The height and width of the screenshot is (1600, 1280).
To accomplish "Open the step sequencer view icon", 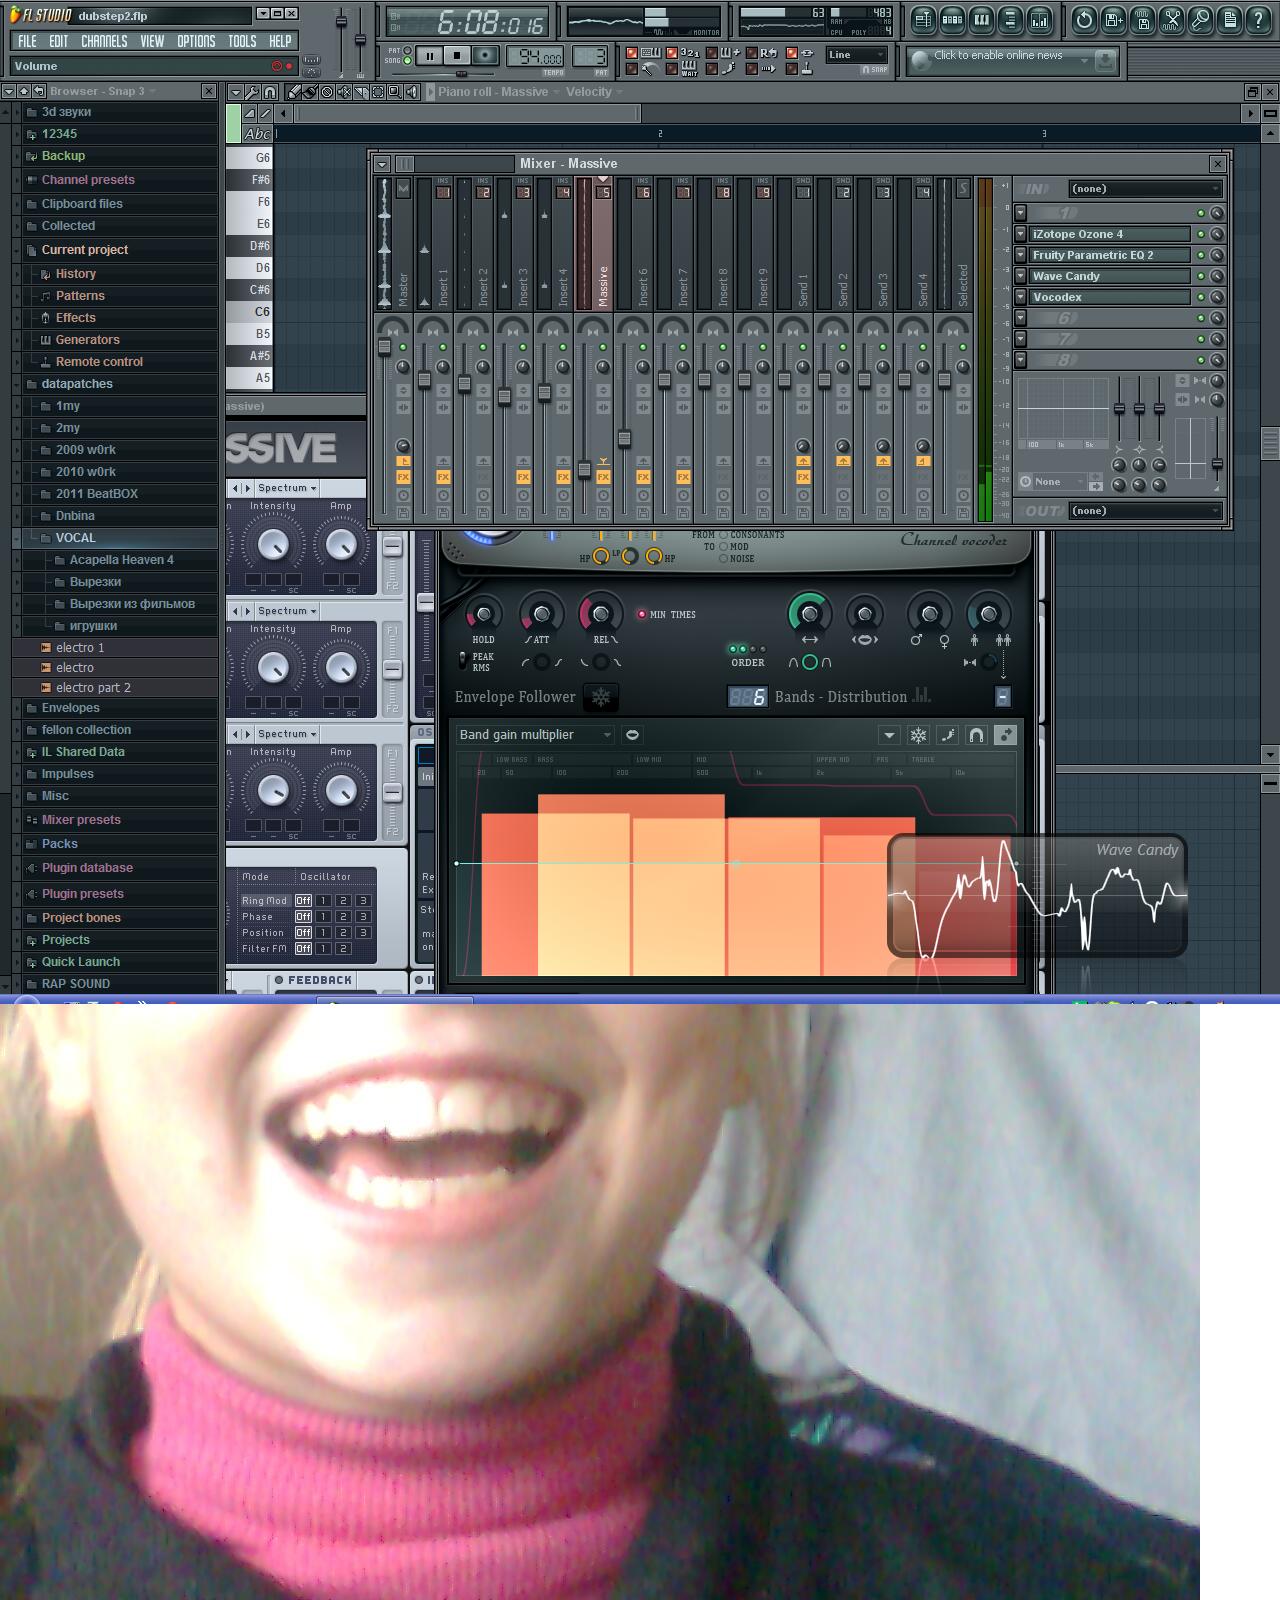I will pos(952,19).
